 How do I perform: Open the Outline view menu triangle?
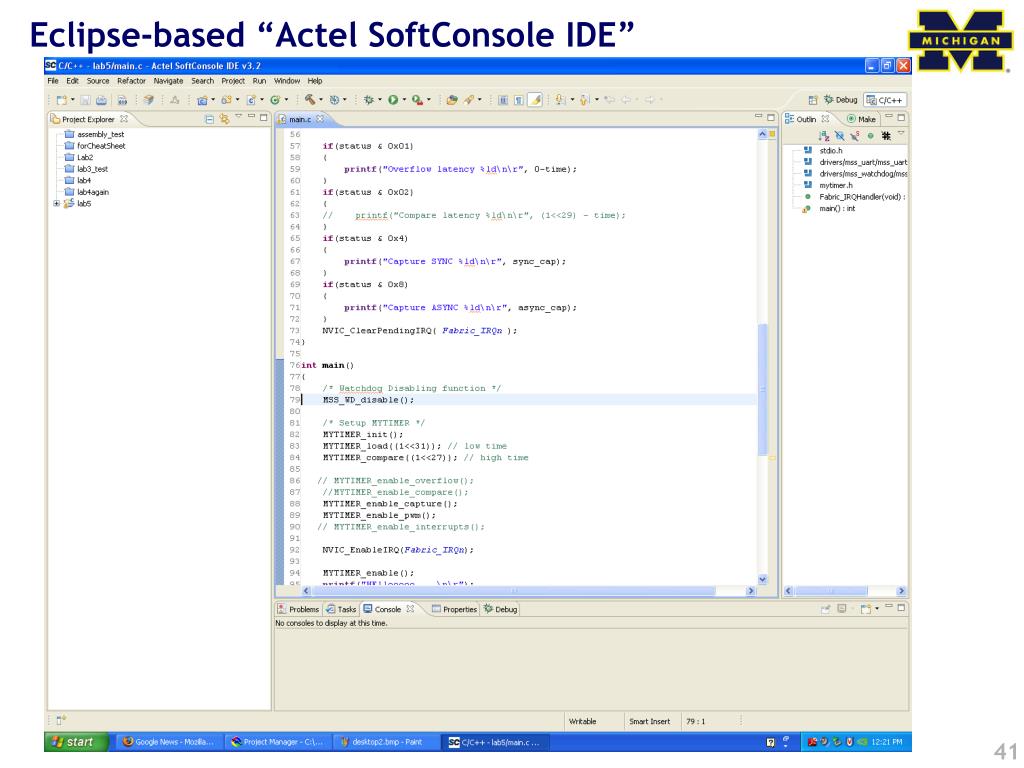click(x=901, y=133)
